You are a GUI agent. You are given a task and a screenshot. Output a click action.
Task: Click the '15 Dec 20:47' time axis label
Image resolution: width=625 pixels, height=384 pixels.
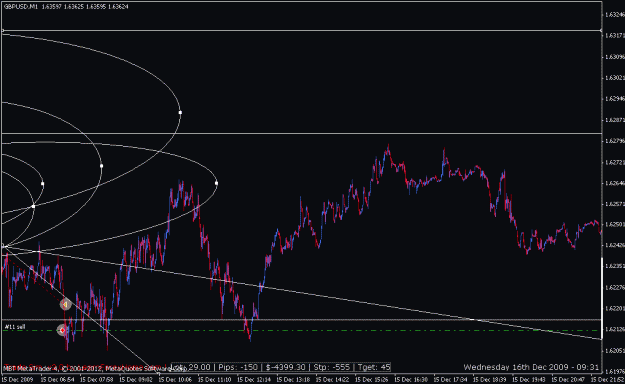[x=568, y=379]
